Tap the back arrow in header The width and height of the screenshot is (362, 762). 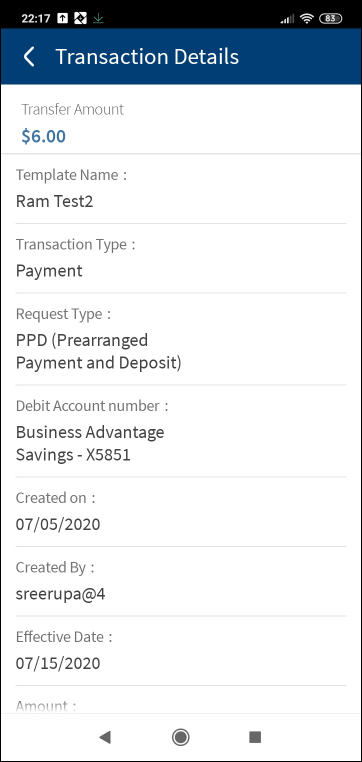point(29,57)
